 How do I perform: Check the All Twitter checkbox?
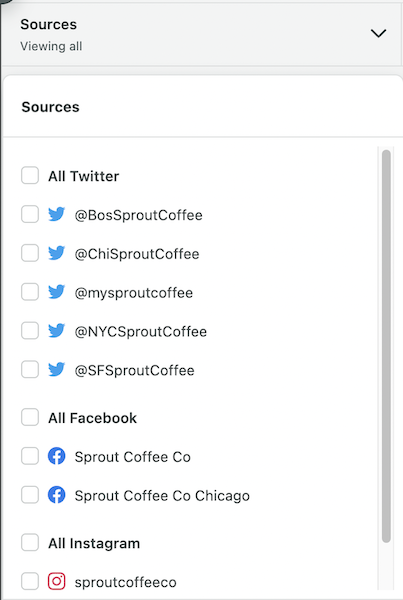(x=30, y=175)
